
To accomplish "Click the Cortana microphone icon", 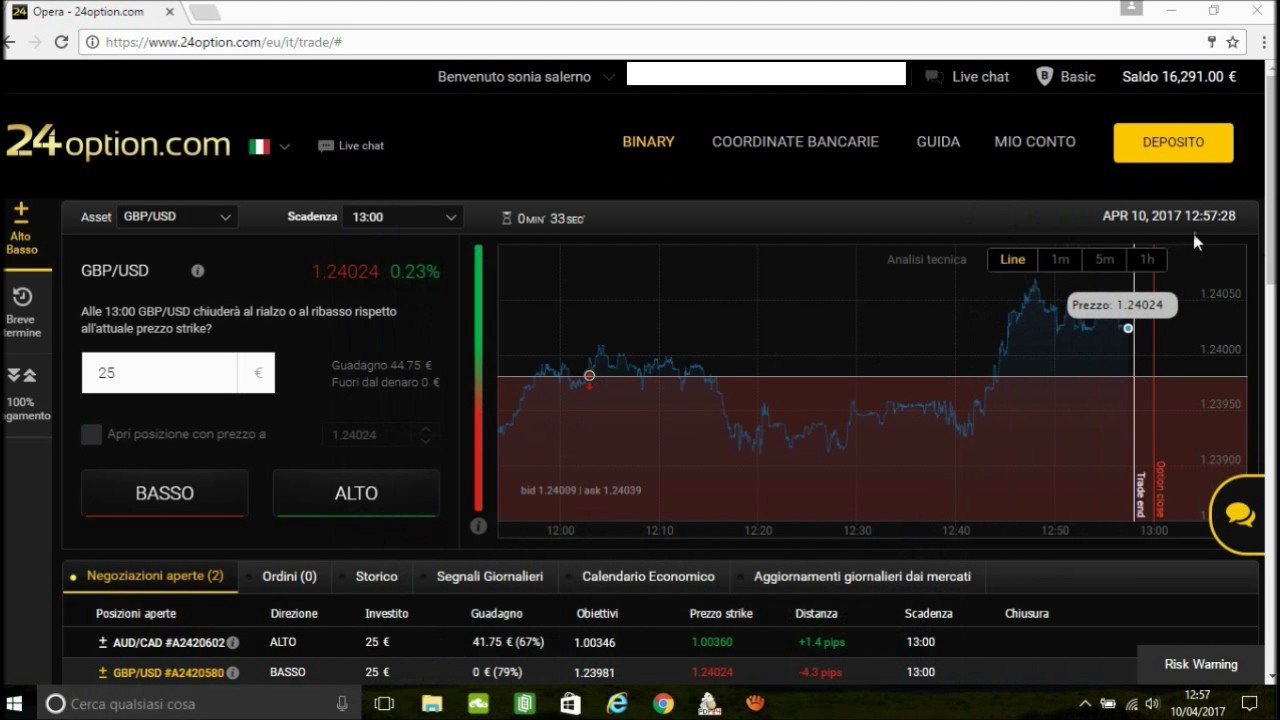I will (342, 704).
